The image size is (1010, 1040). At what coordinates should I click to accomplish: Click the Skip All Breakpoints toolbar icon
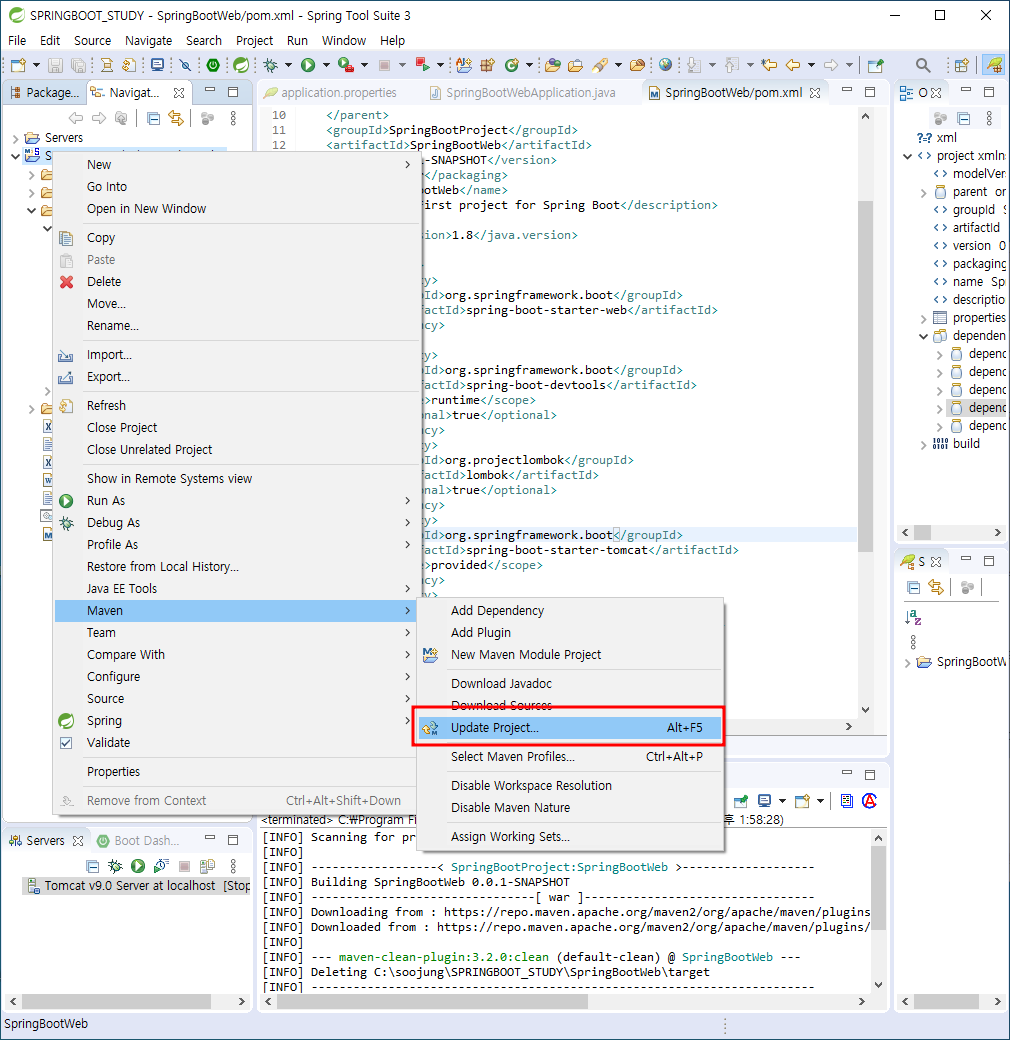(185, 65)
